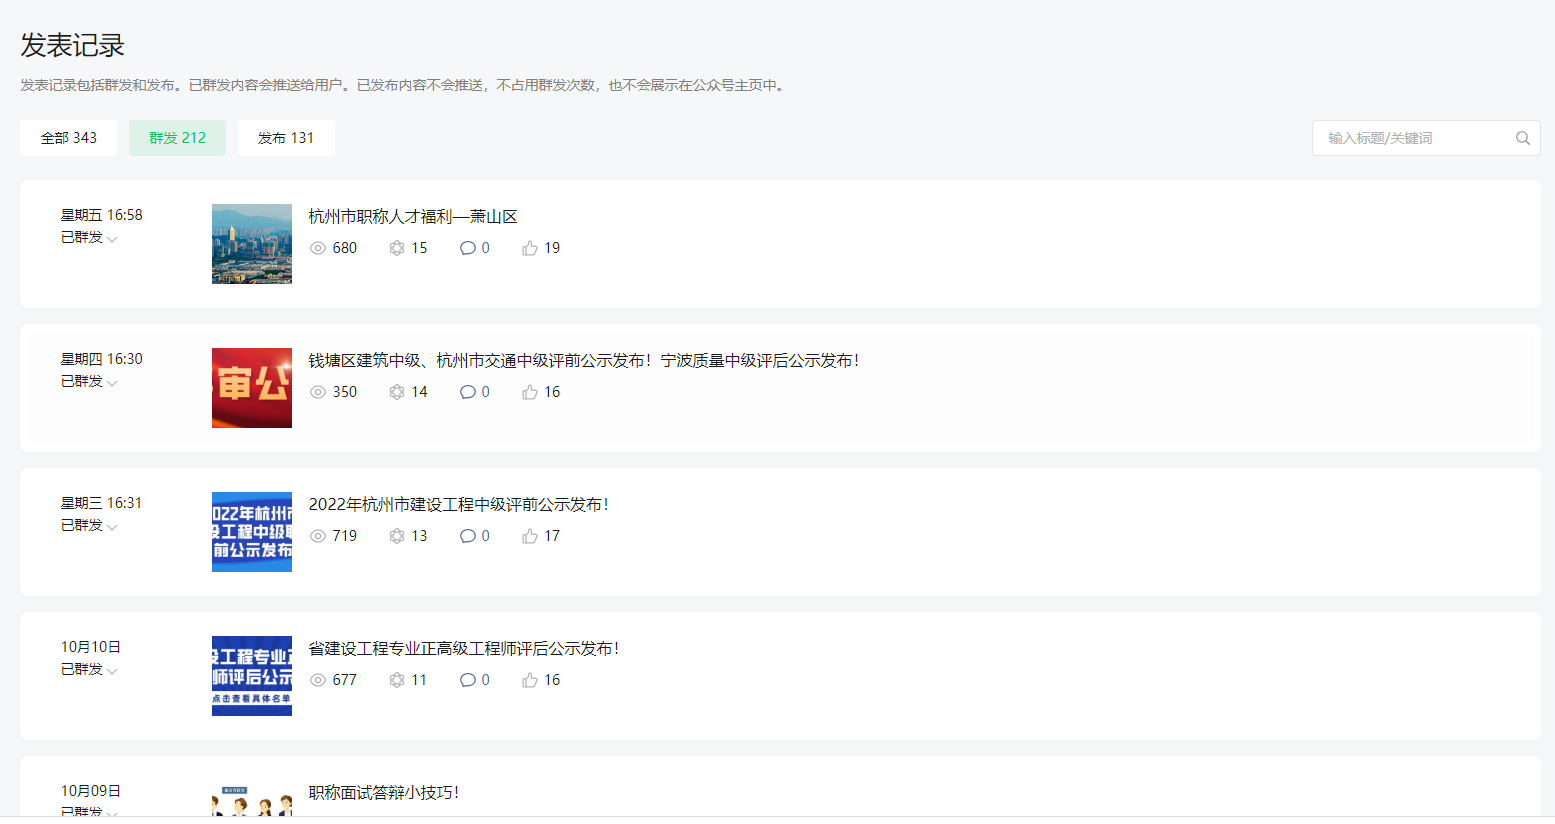Click the red 审公 thumbnail of 钱塘区 article
The width and height of the screenshot is (1555, 824).
coord(252,388)
